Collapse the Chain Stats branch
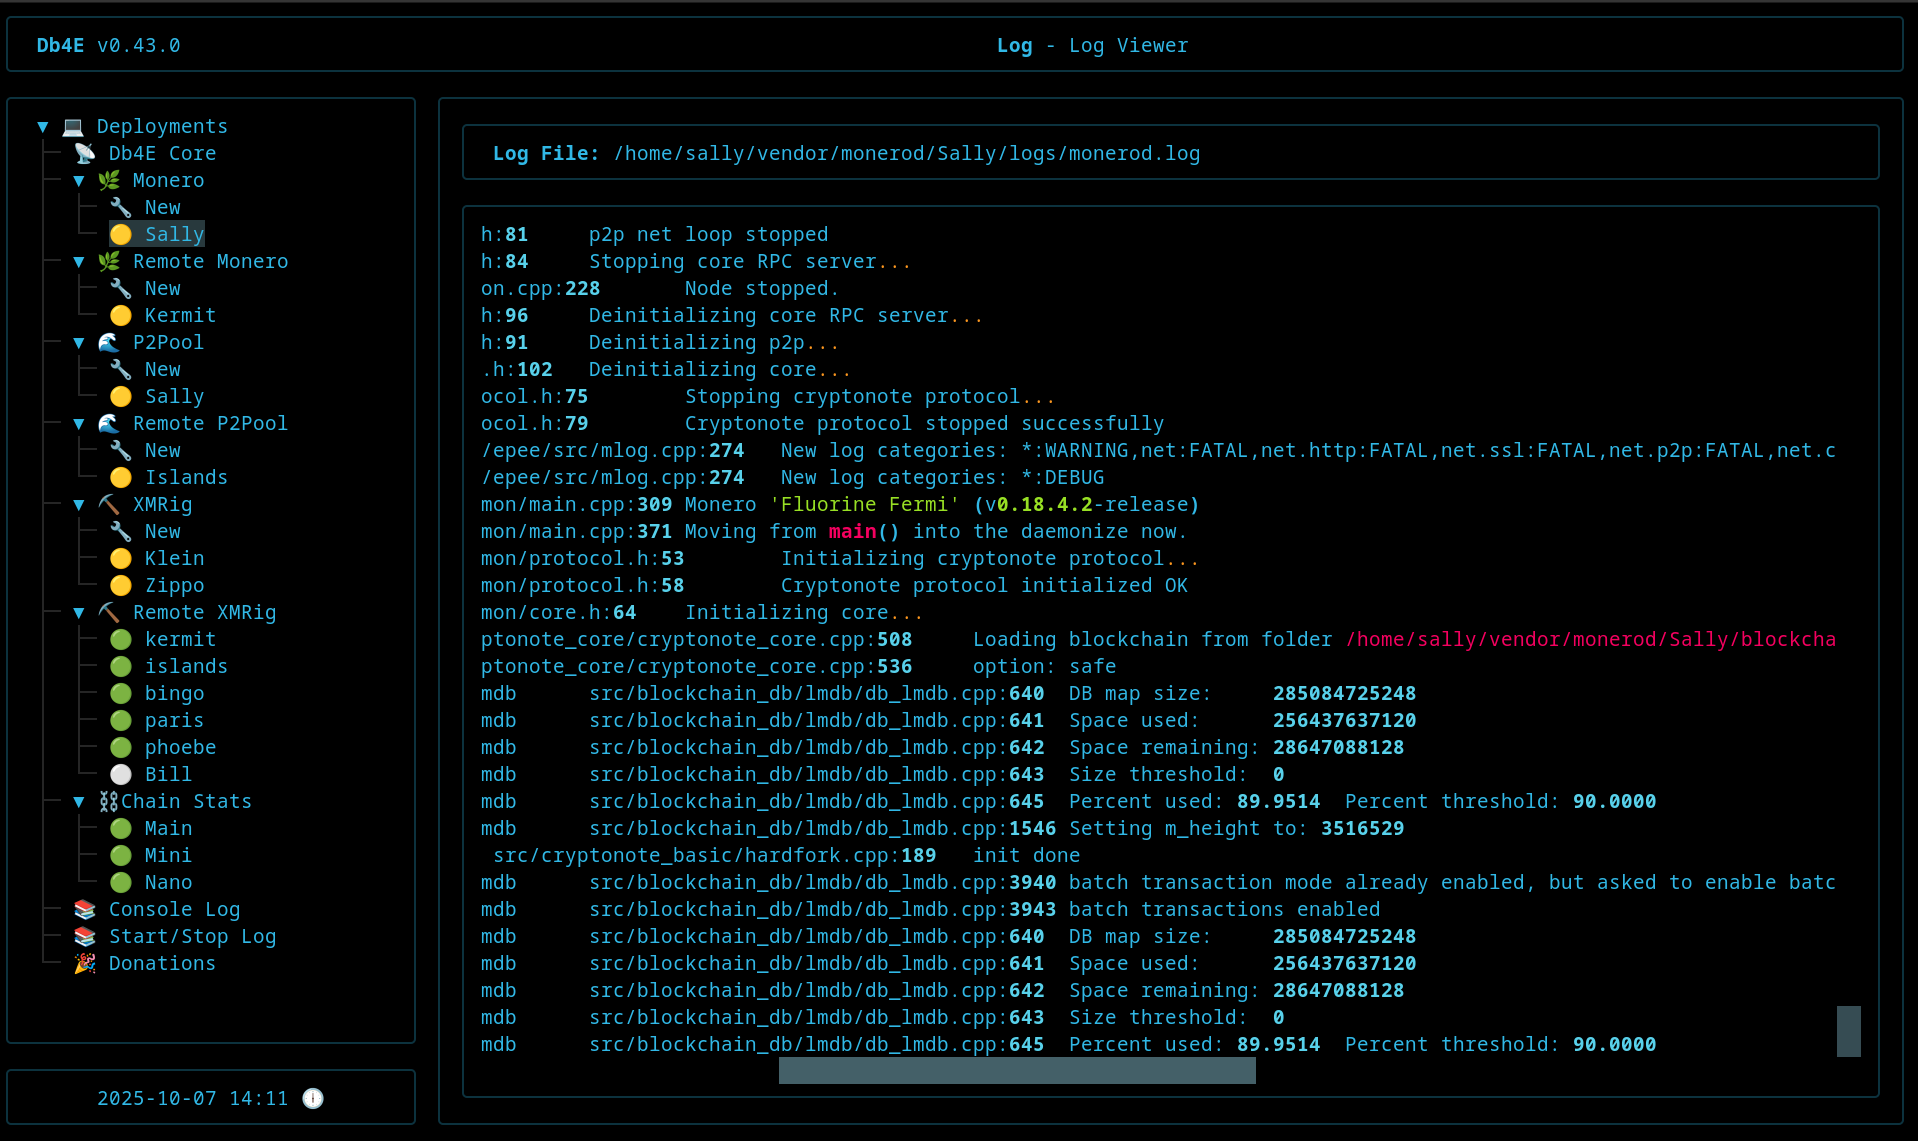The width and height of the screenshot is (1918, 1141). [x=79, y=802]
